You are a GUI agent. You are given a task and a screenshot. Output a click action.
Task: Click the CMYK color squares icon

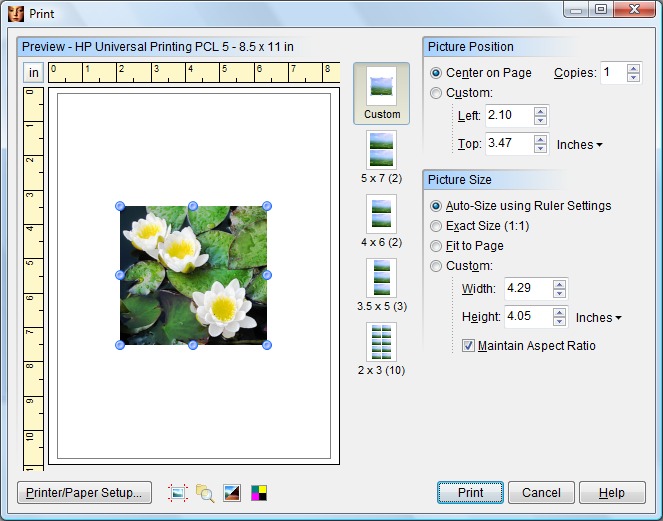click(259, 492)
